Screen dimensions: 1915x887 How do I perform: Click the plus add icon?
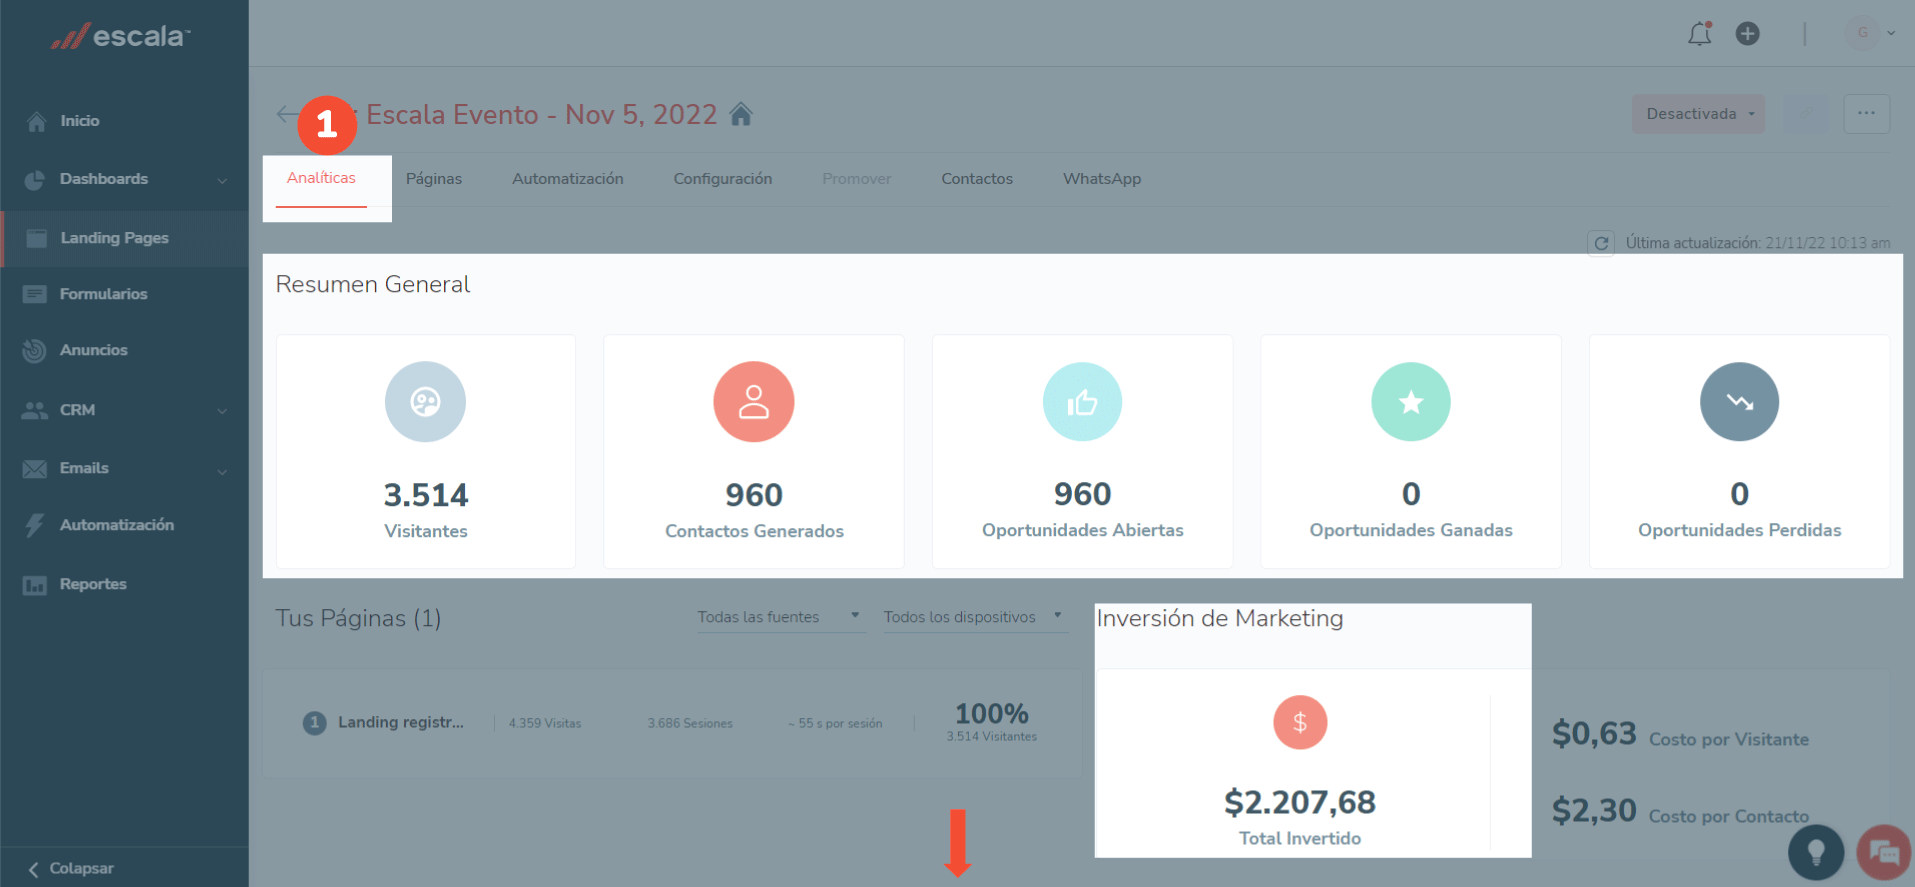(1747, 34)
